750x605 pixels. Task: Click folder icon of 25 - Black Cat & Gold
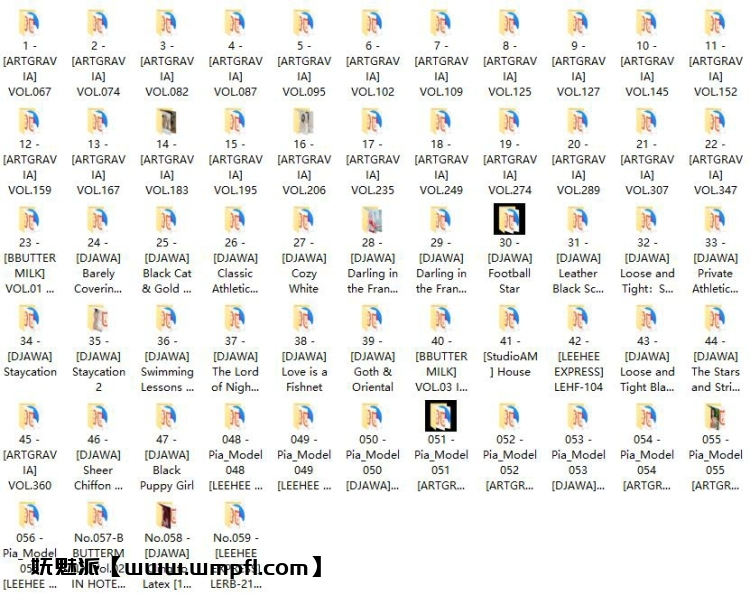pyautogui.click(x=166, y=219)
